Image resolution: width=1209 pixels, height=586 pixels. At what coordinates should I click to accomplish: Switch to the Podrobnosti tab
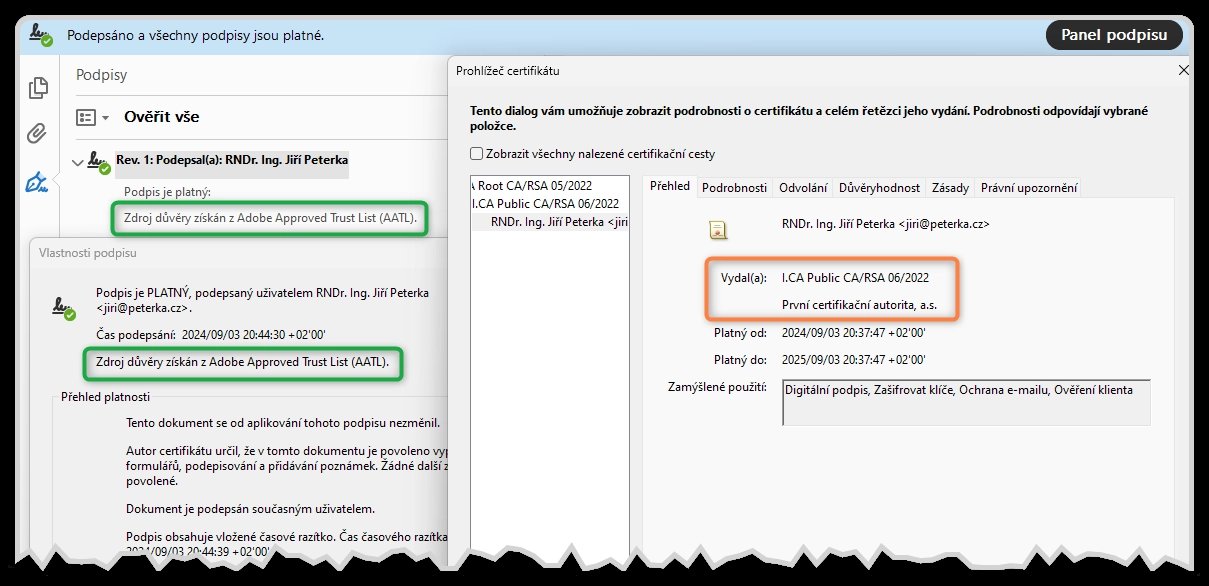click(734, 187)
